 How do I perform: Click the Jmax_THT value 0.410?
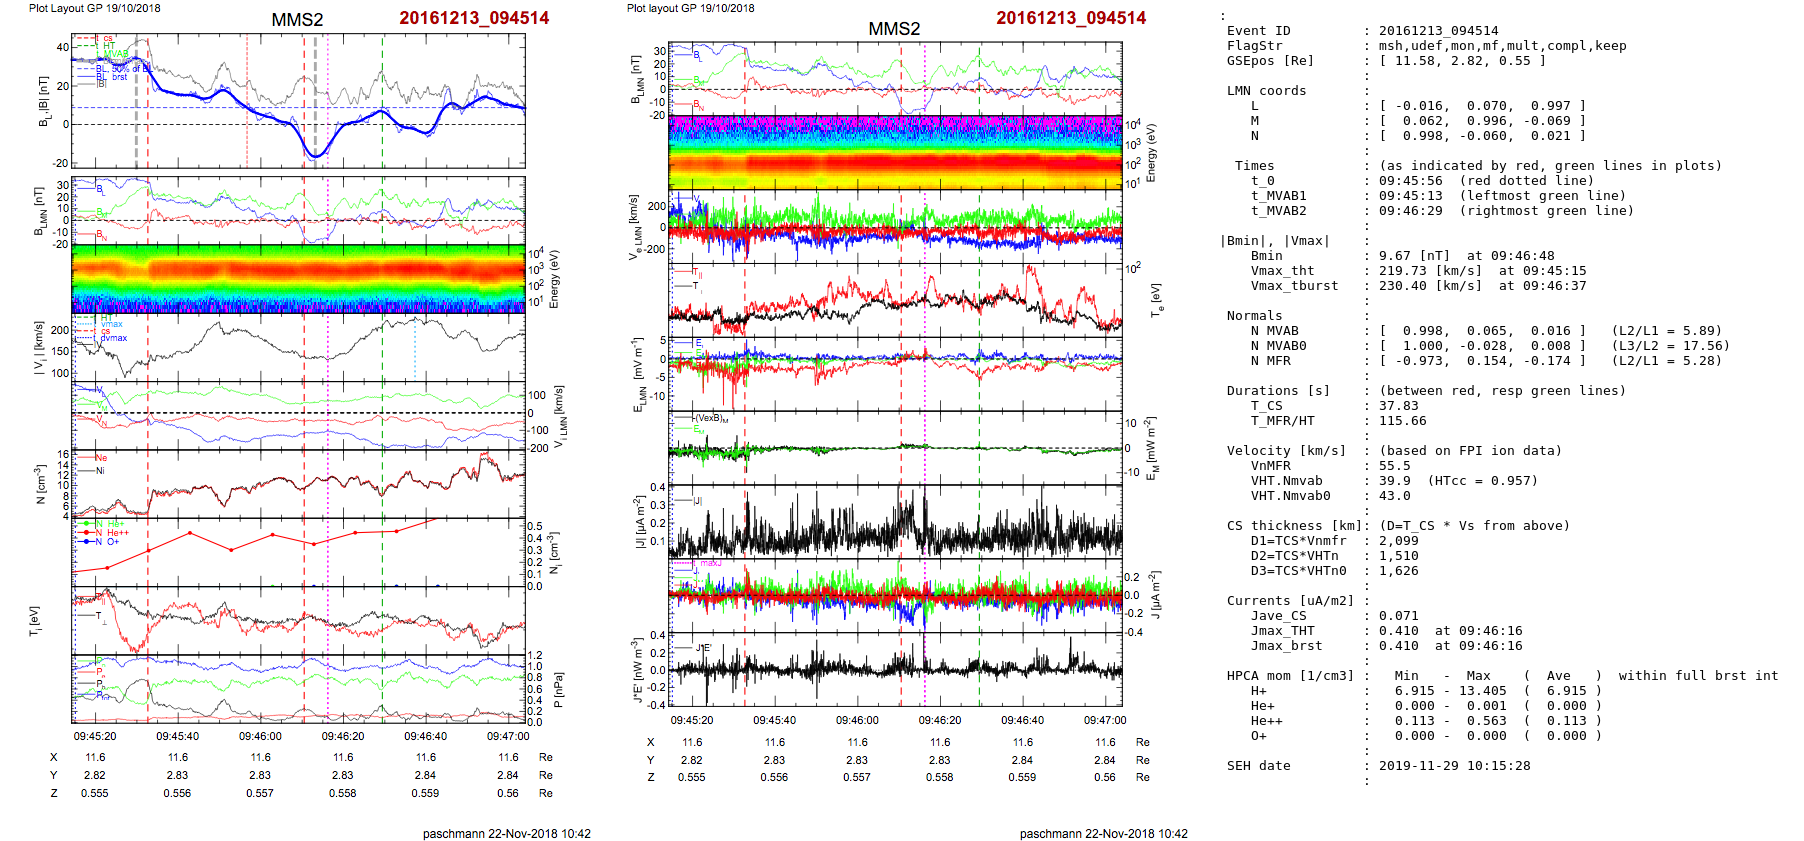[1398, 631]
